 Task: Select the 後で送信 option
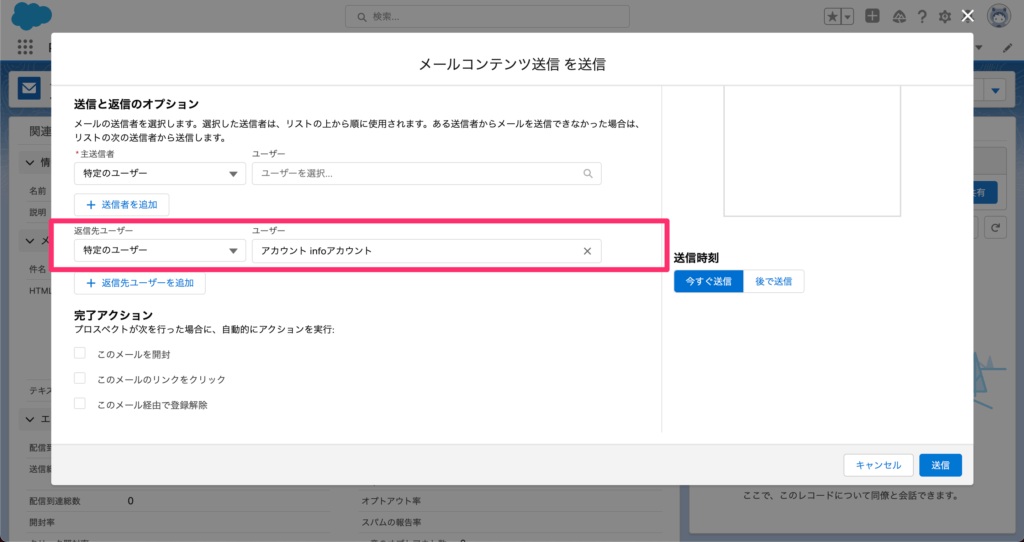pyautogui.click(x=773, y=281)
